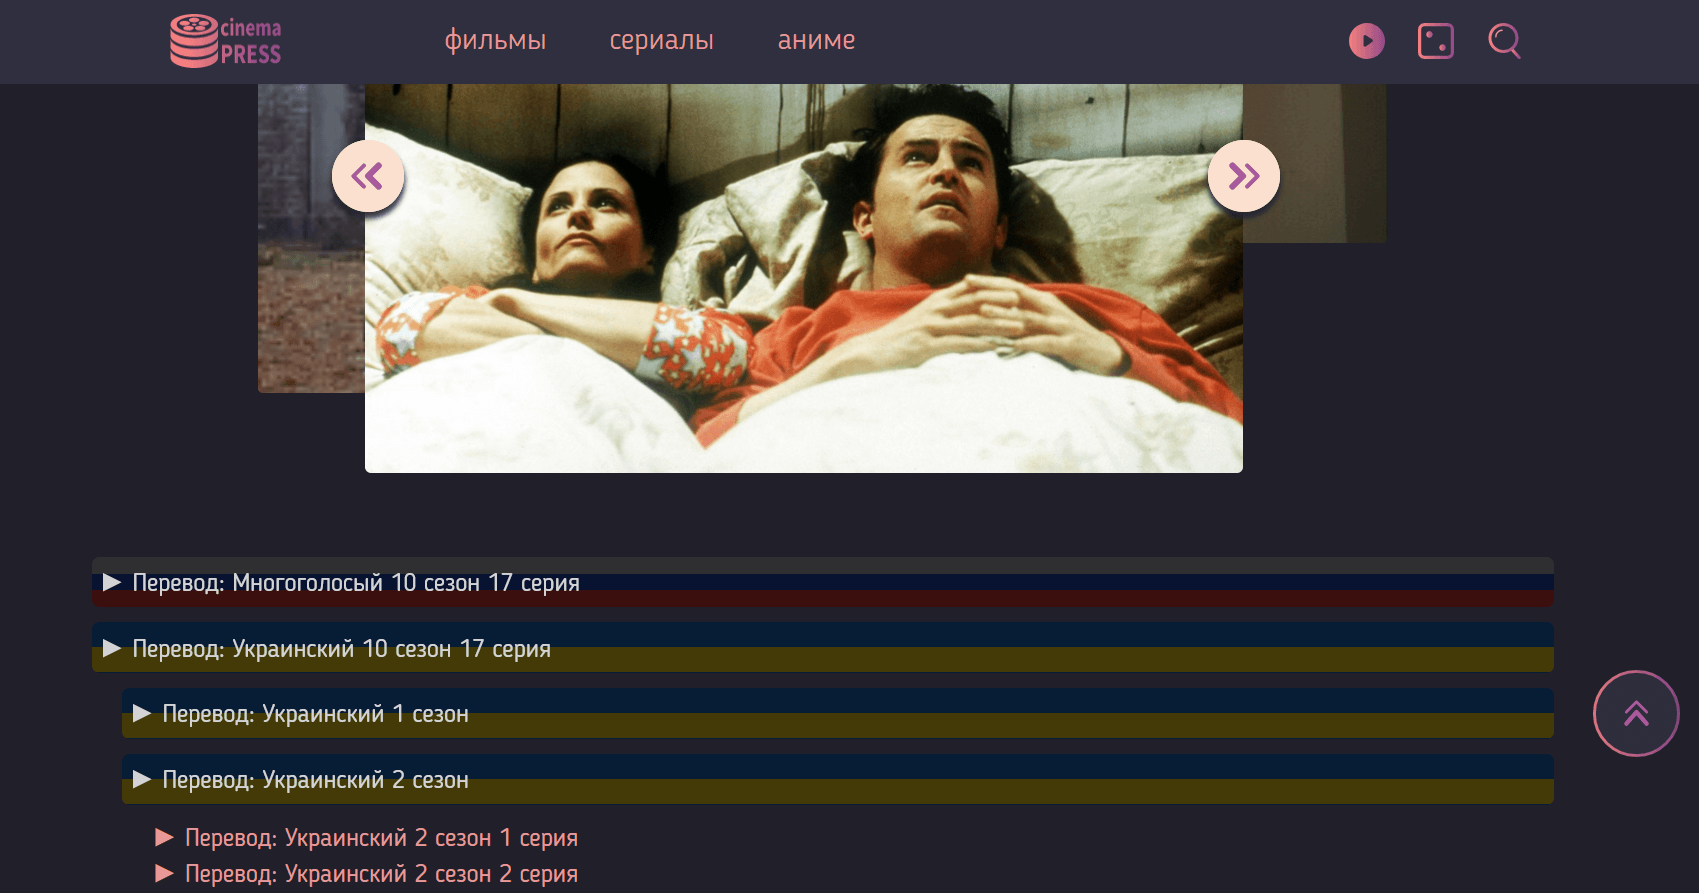This screenshot has width=1699, height=893.
Task: Click the main still image of the couple in bed
Action: point(804,278)
